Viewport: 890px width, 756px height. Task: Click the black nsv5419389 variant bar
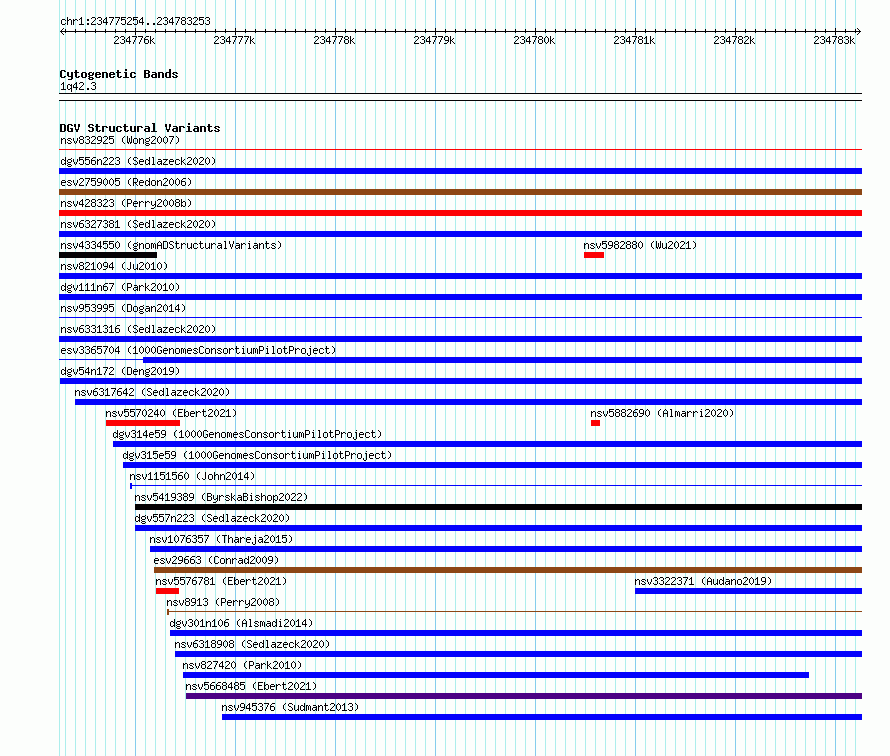[x=498, y=507]
